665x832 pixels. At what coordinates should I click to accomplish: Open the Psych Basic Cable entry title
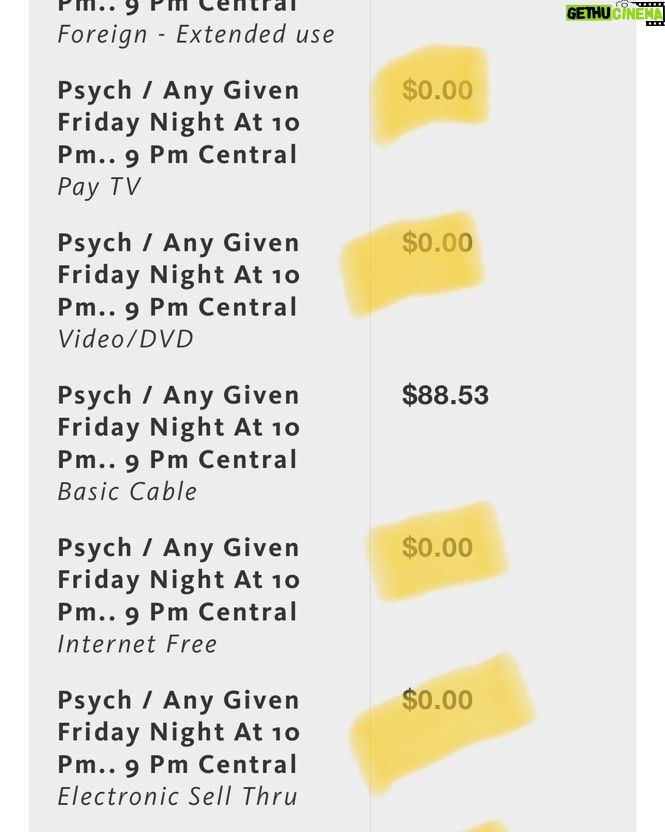click(179, 427)
